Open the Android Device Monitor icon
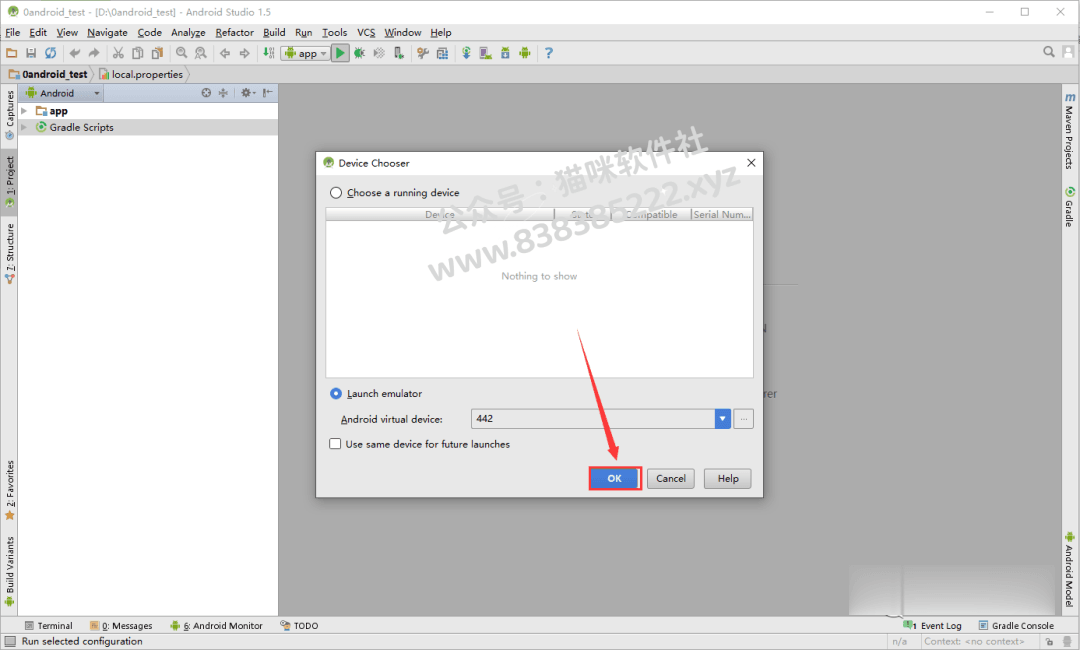1080x650 pixels. [525, 53]
